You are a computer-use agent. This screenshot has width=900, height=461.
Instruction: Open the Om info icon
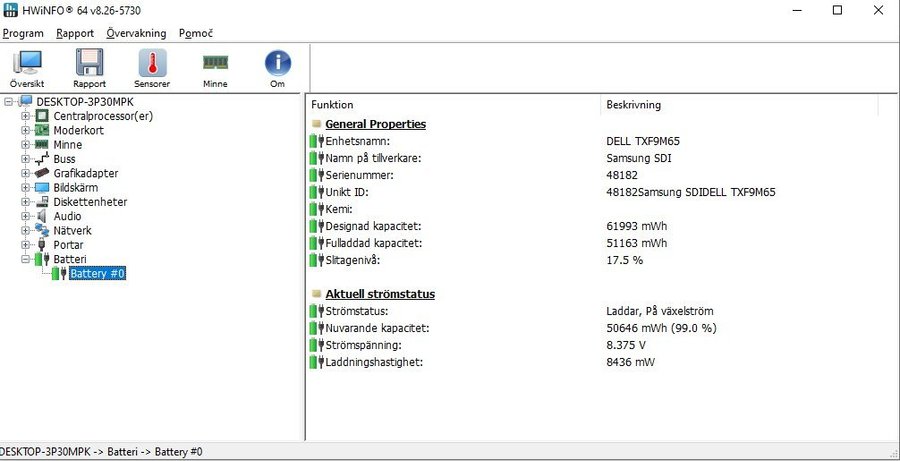point(278,63)
